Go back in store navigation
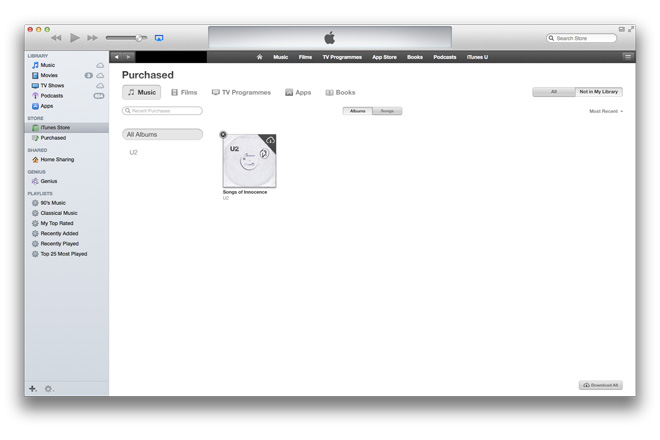 (x=117, y=57)
